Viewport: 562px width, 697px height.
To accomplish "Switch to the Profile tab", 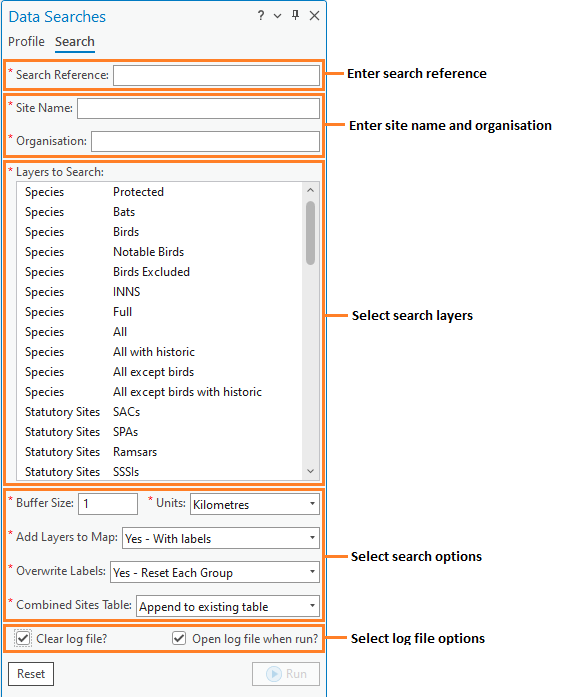I will [26, 42].
